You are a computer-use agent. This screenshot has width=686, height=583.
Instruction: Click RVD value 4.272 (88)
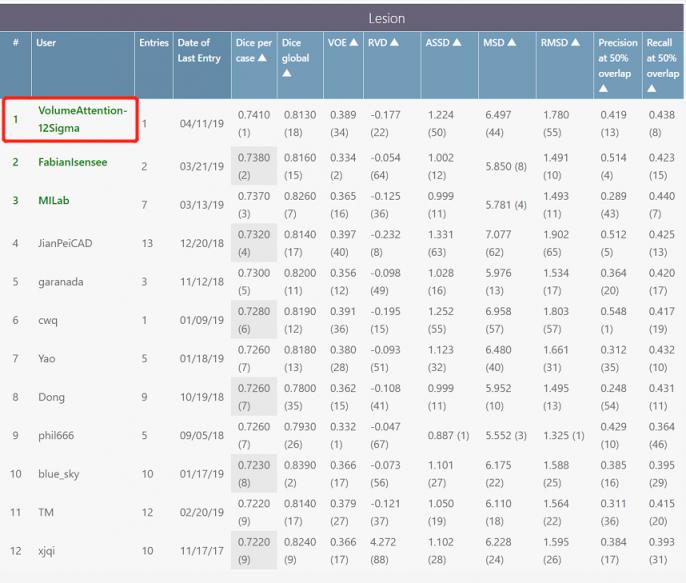(x=383, y=551)
